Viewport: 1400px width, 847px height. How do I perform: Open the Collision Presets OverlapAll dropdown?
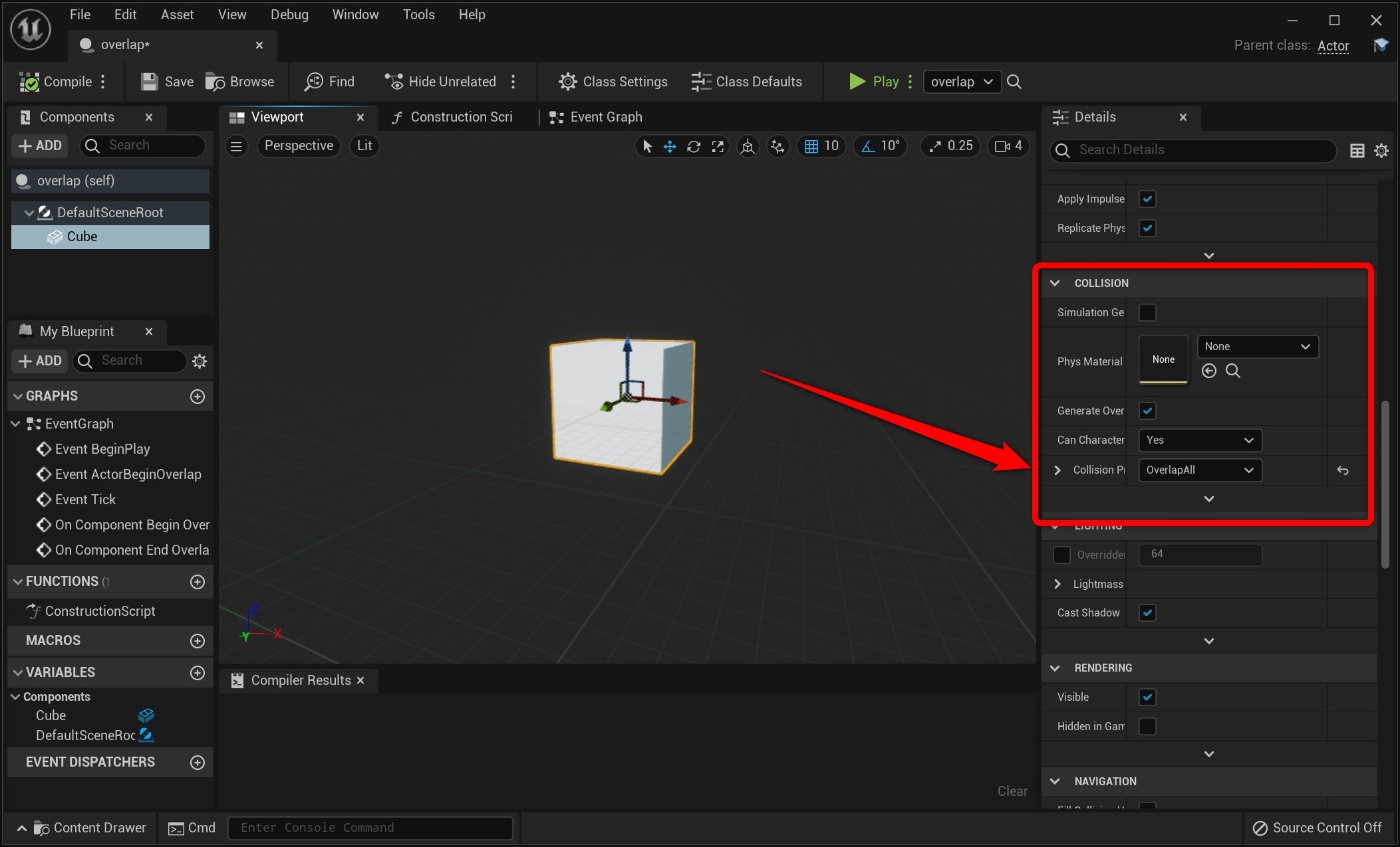pos(1199,470)
